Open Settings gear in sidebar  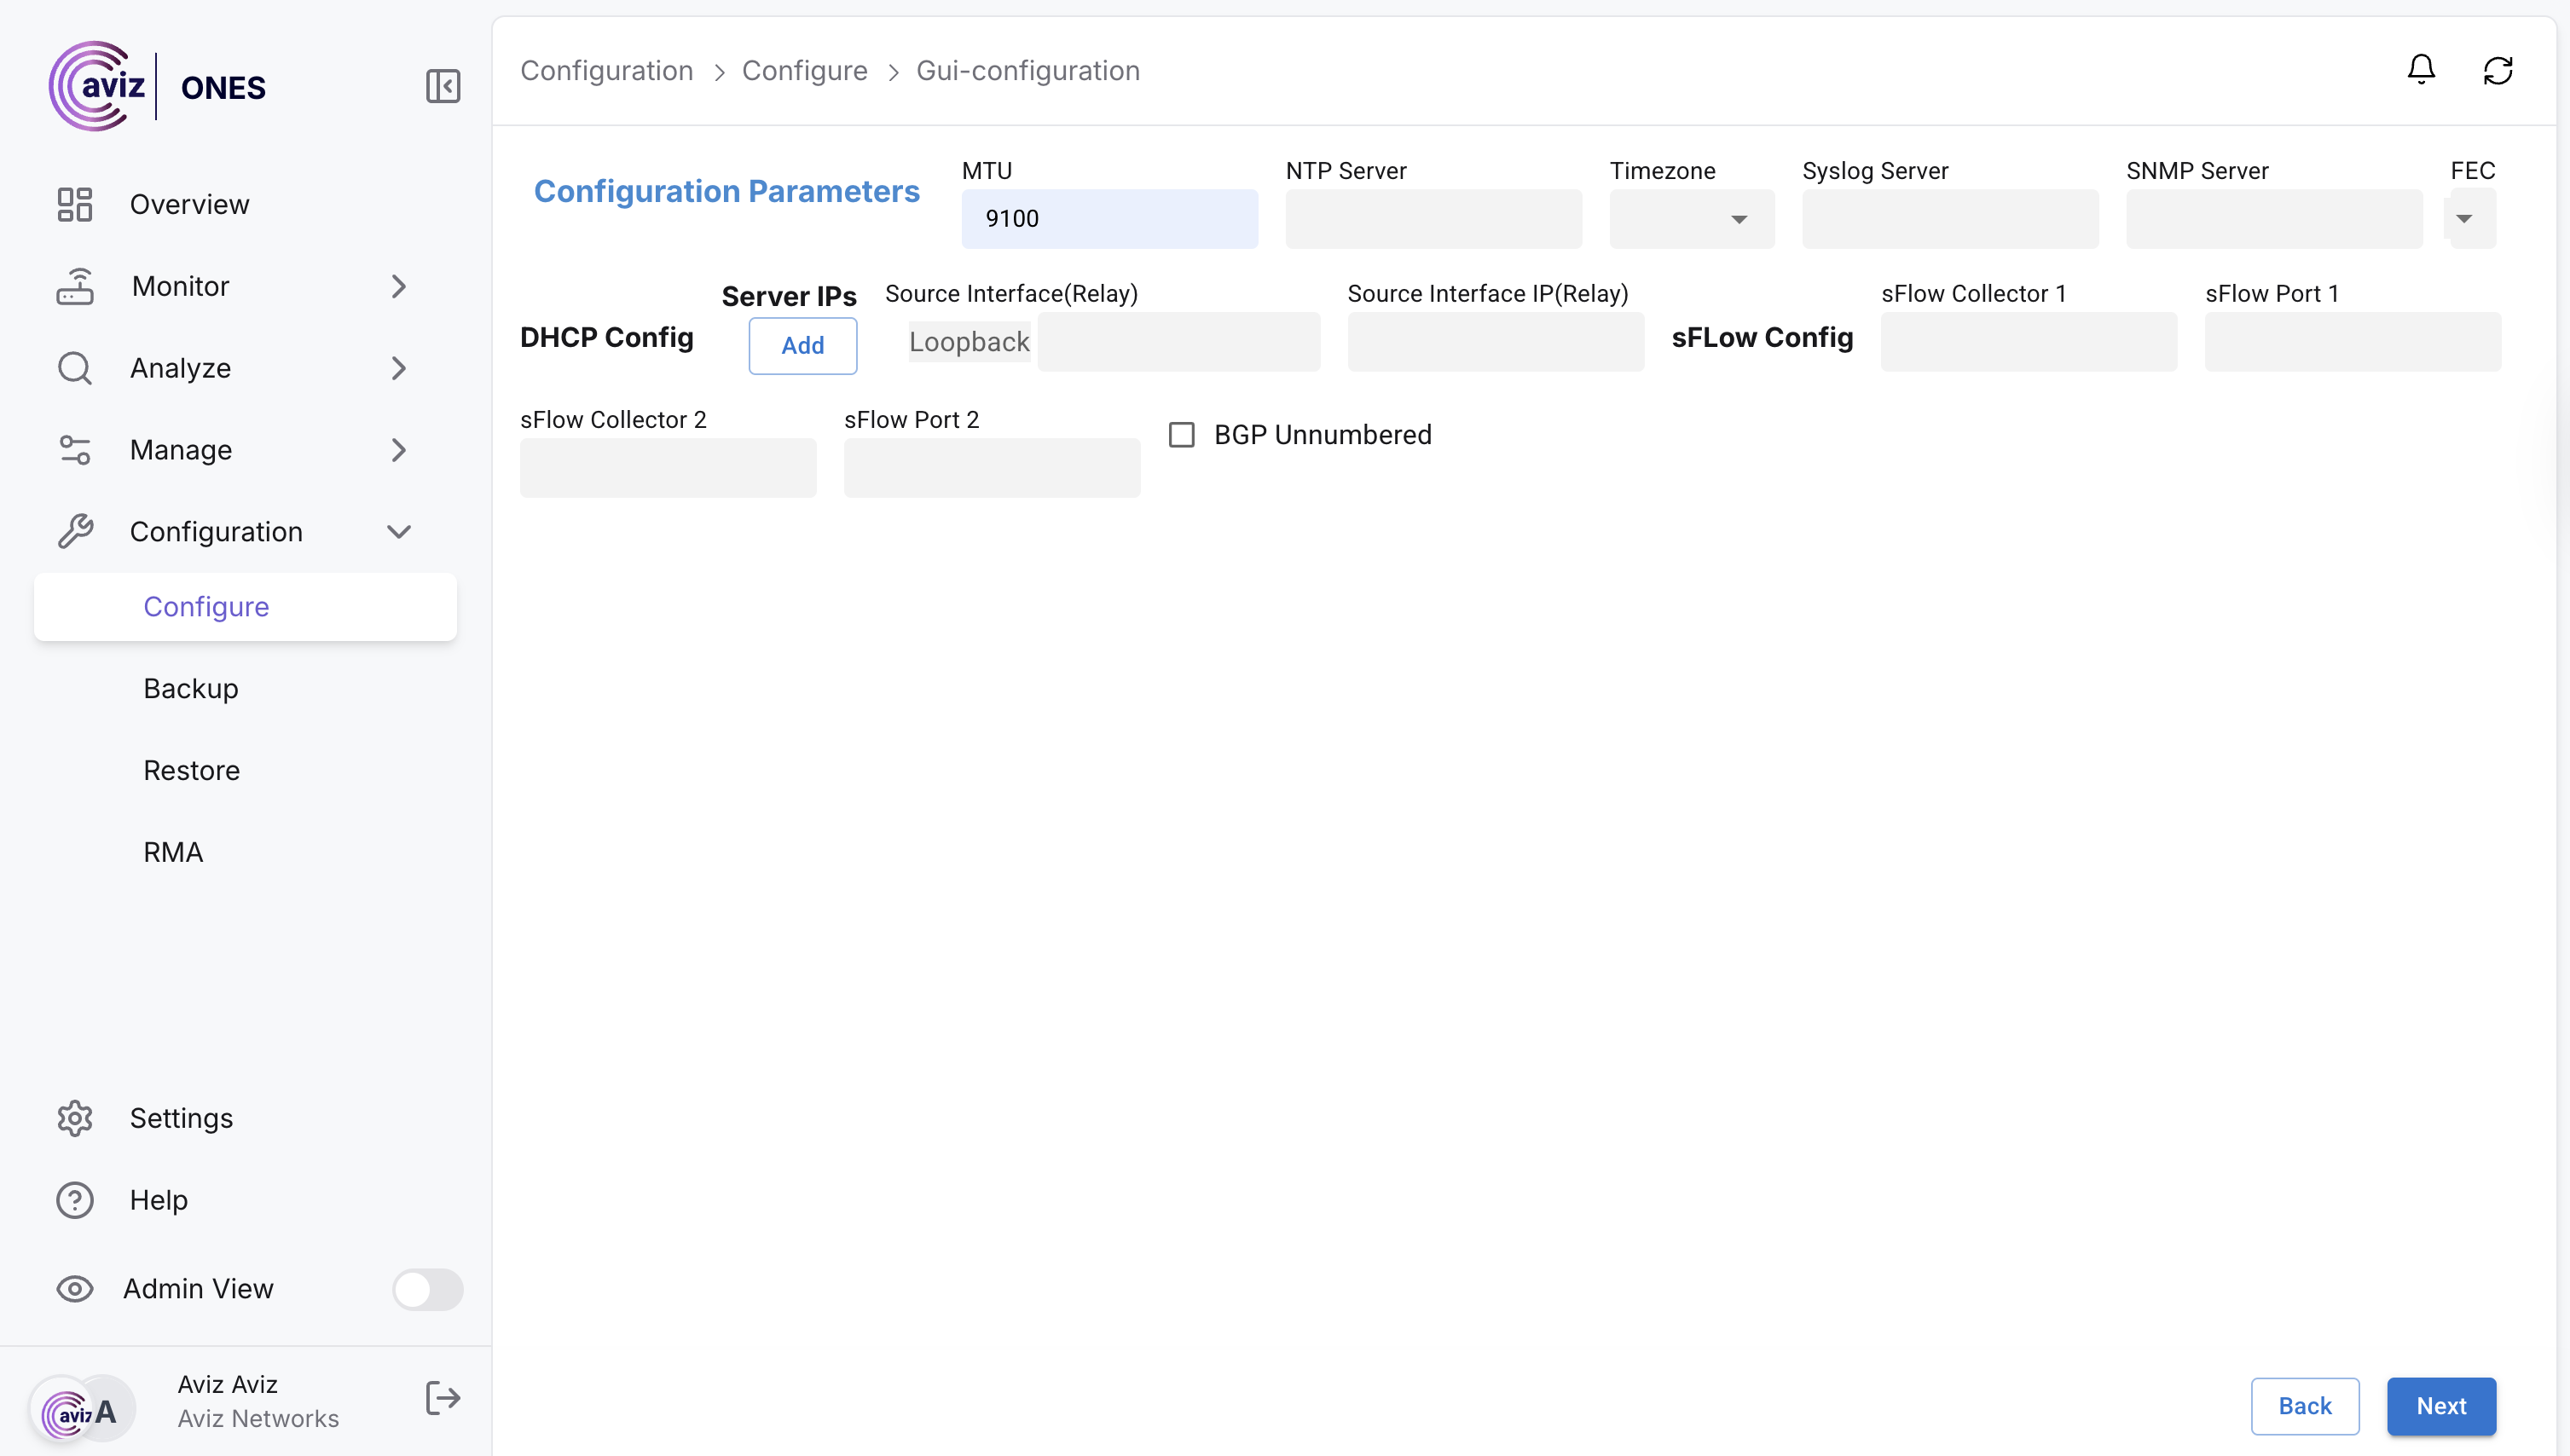75,1118
